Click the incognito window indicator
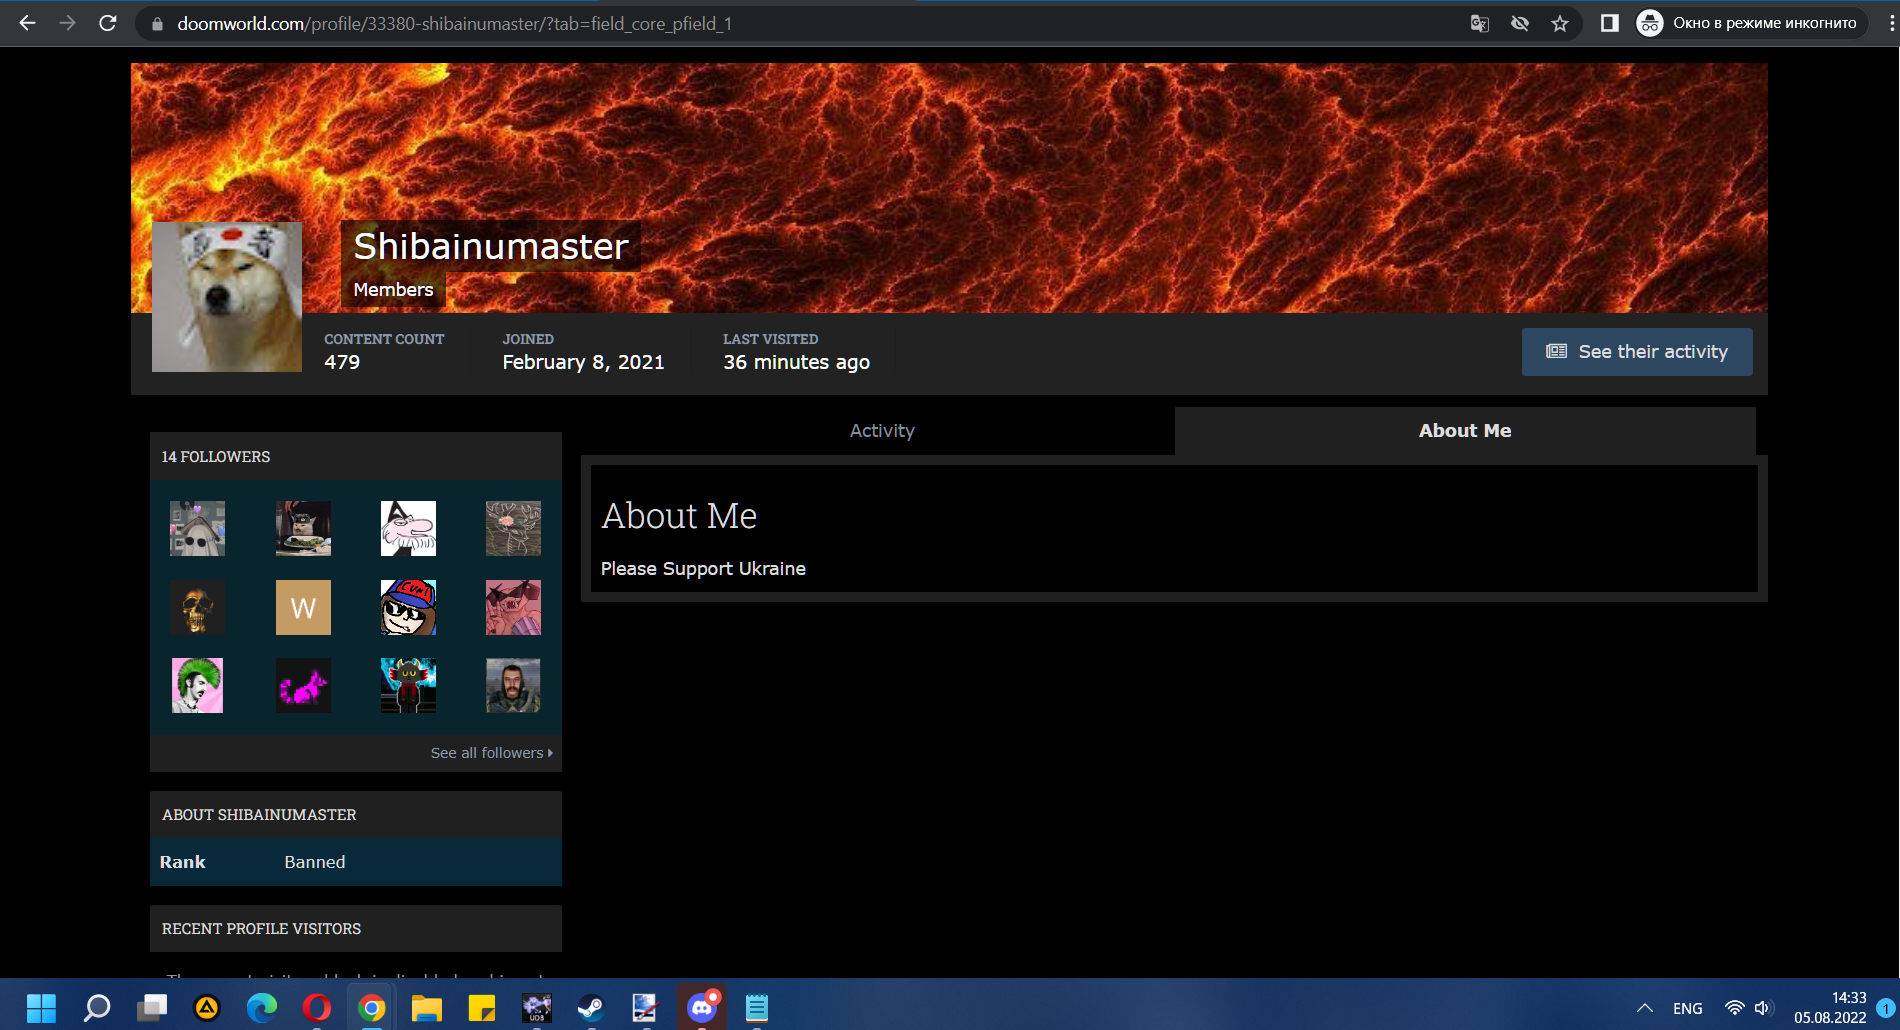1900x1030 pixels. tap(1750, 23)
